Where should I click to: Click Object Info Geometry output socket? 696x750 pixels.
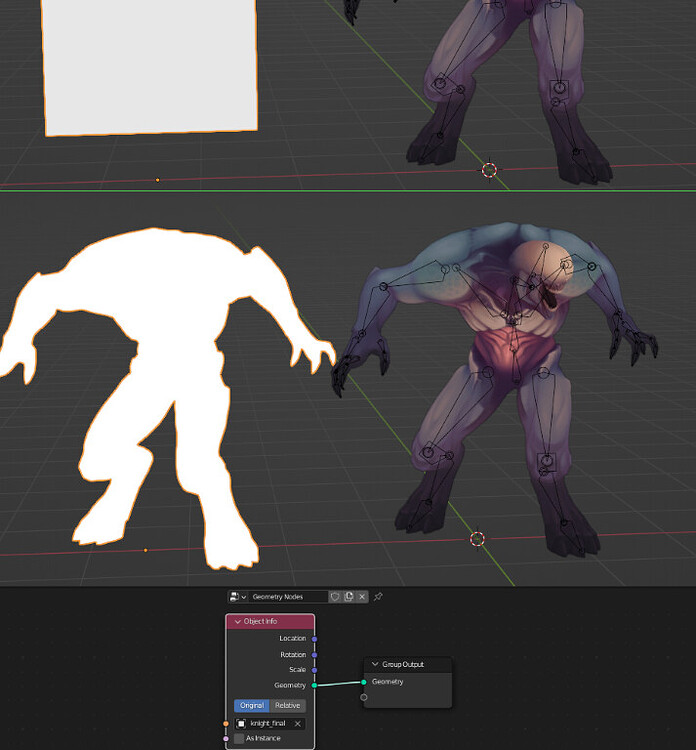tap(314, 685)
